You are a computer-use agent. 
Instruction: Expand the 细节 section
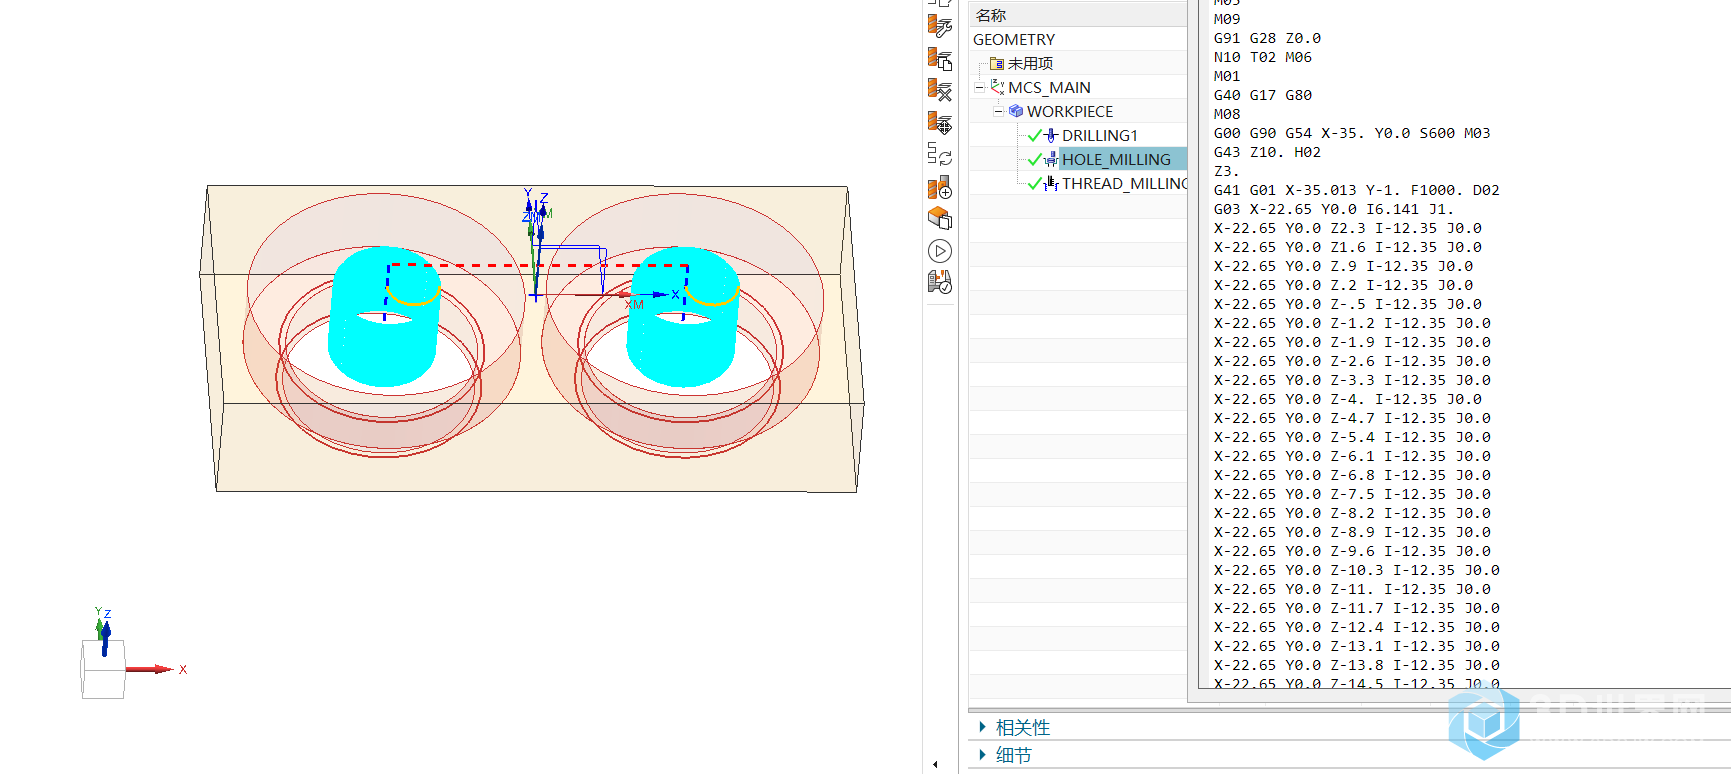pos(983,755)
